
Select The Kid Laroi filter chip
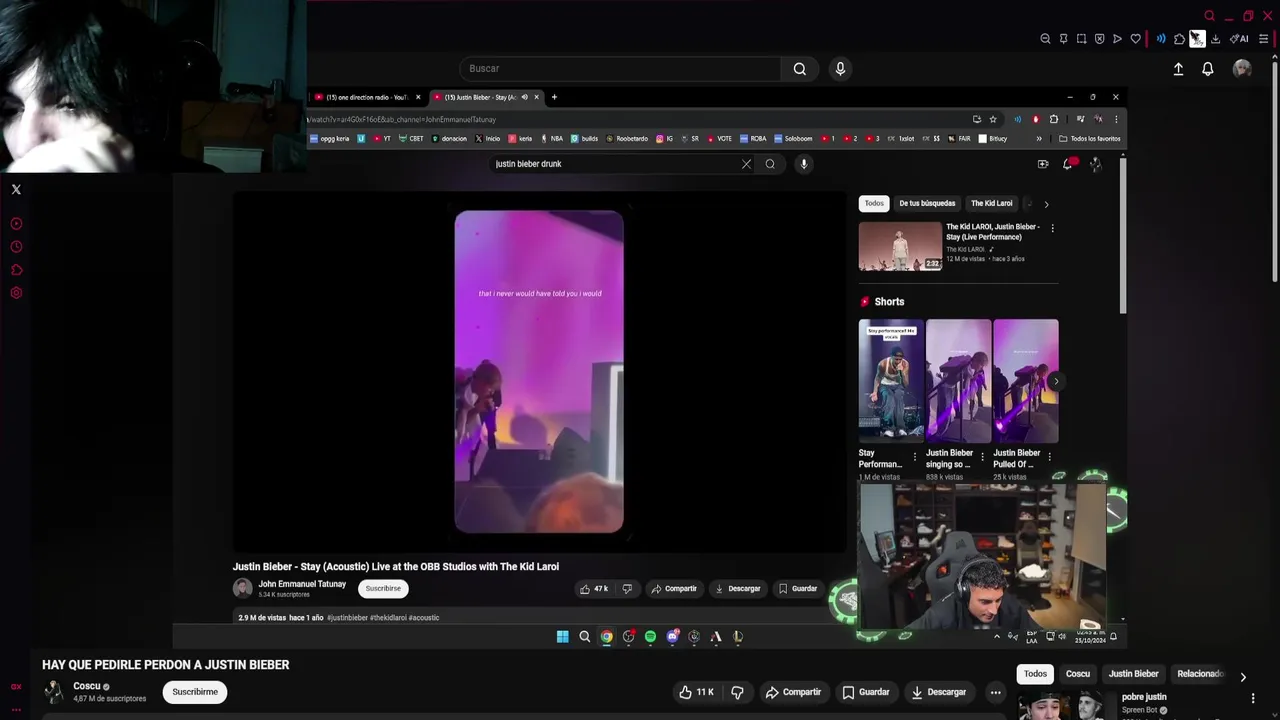tap(992, 203)
